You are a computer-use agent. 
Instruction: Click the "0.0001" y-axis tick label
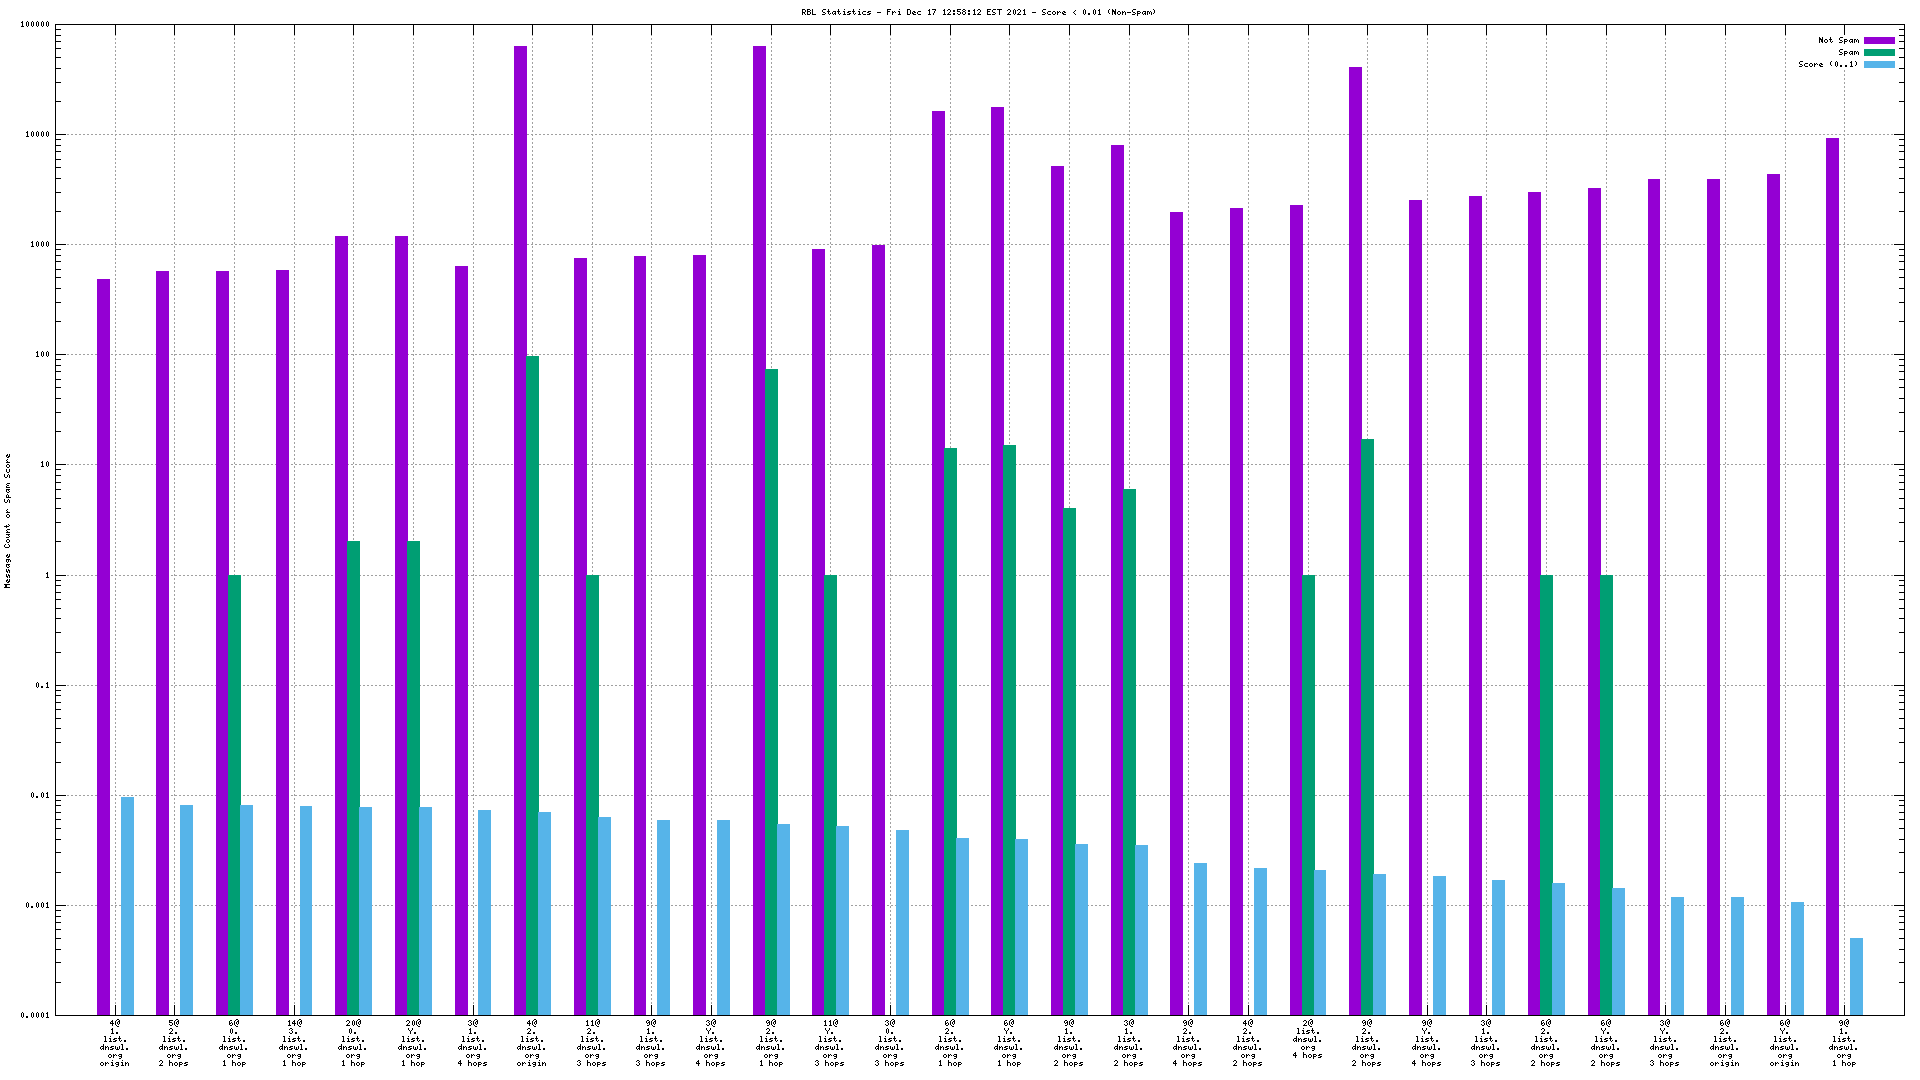point(34,1016)
